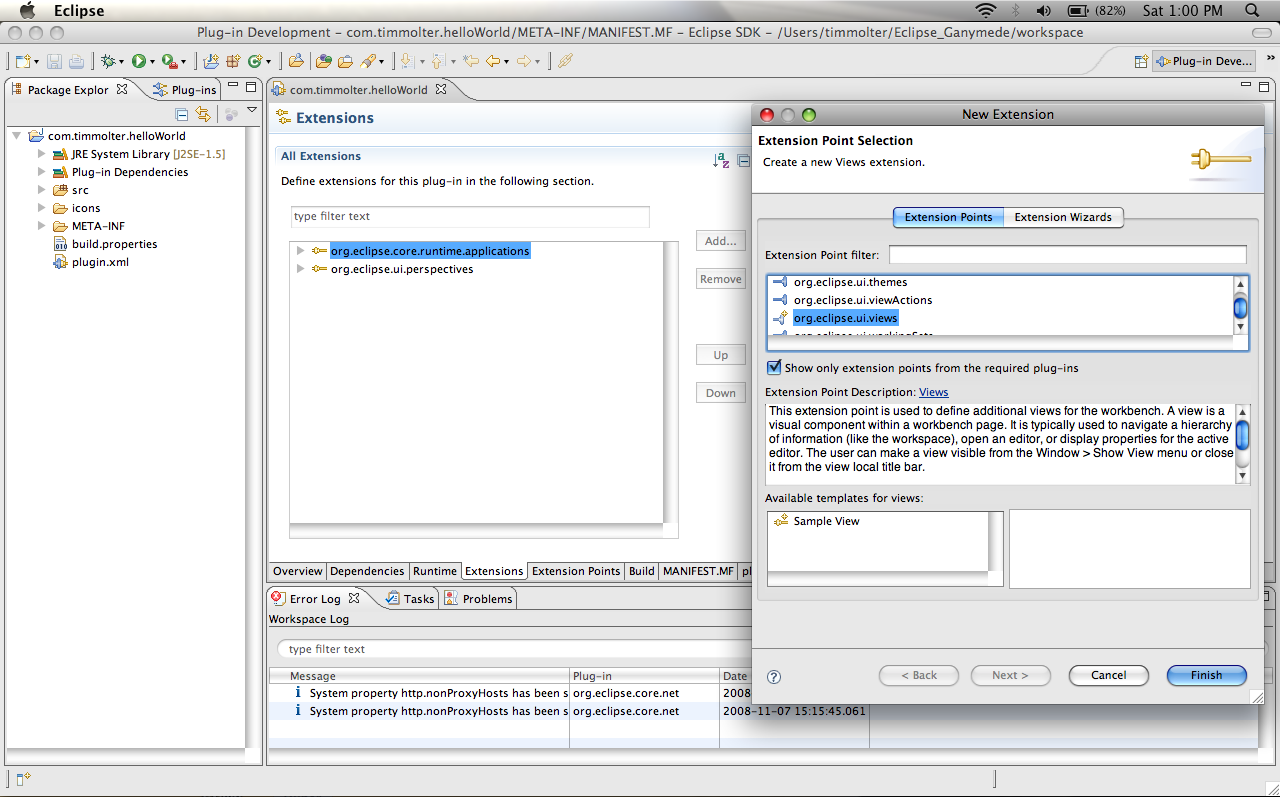Select Sample View template
Screen dimensions: 1280x797
click(826, 521)
